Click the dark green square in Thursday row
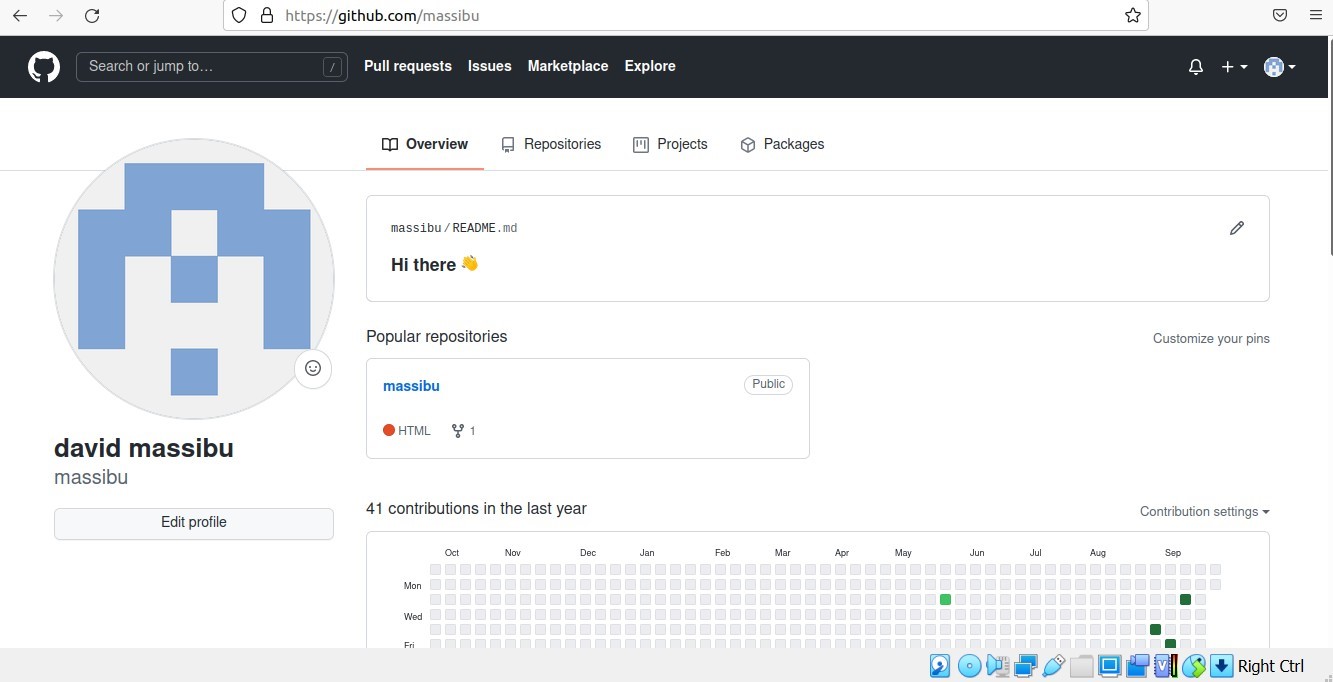The height and width of the screenshot is (682, 1333). coord(1155,629)
